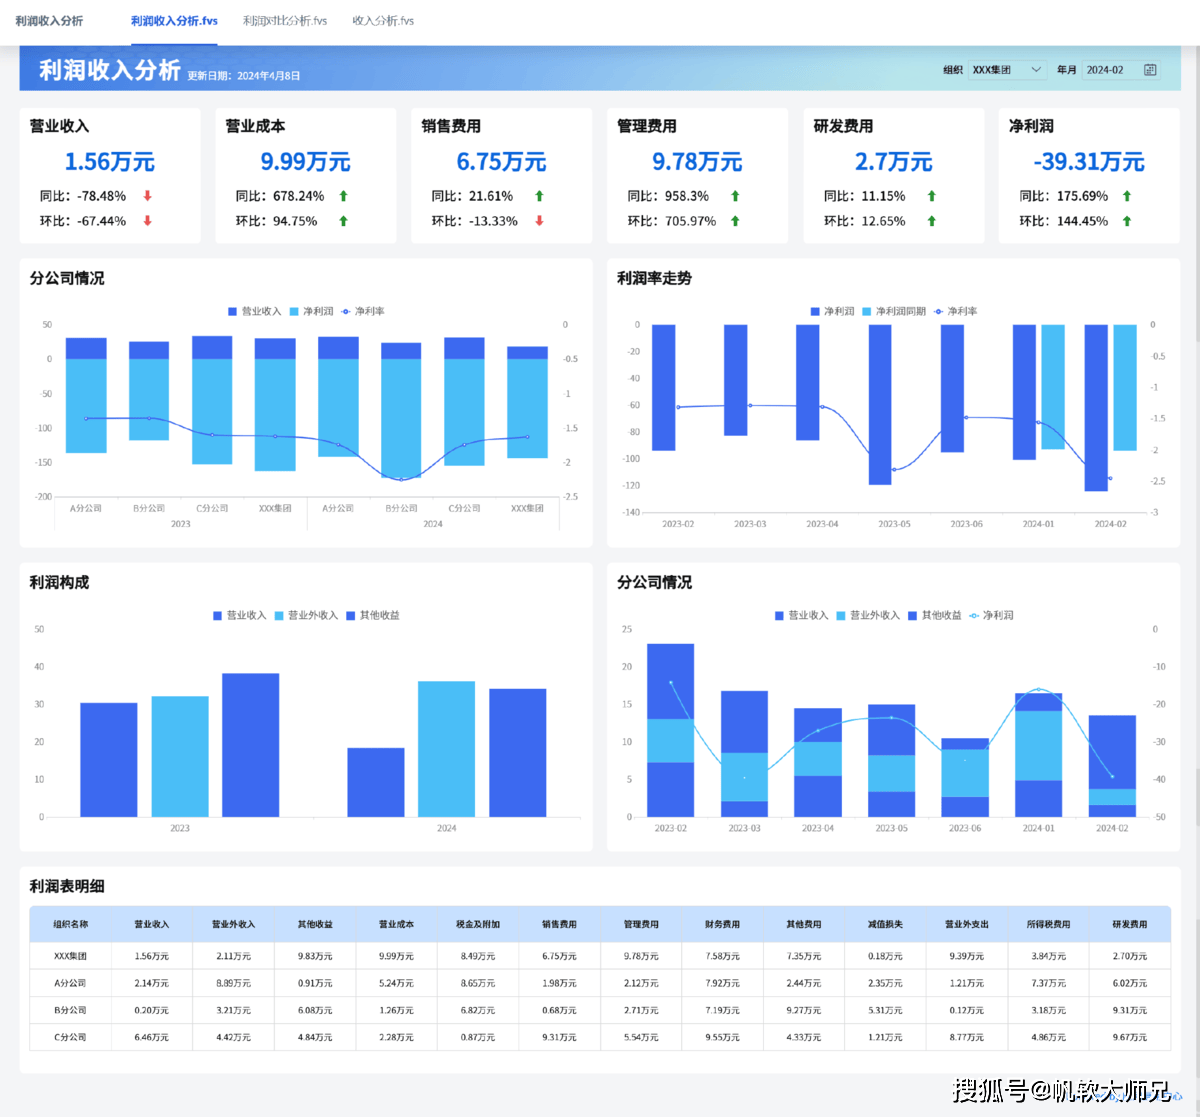The height and width of the screenshot is (1117, 1200).
Task: Click green up arrow beside 管理费用 同比
Action: 735,196
